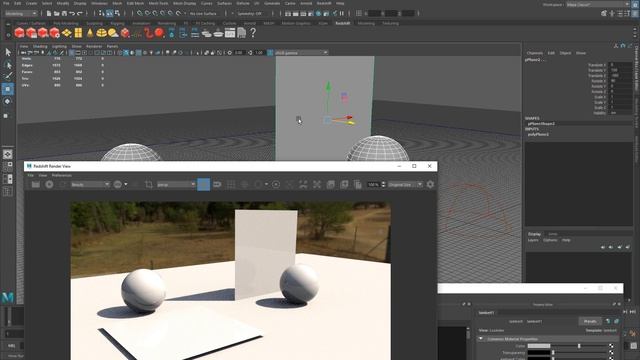Click the yellow window-pane shelf icon

click(78, 33)
